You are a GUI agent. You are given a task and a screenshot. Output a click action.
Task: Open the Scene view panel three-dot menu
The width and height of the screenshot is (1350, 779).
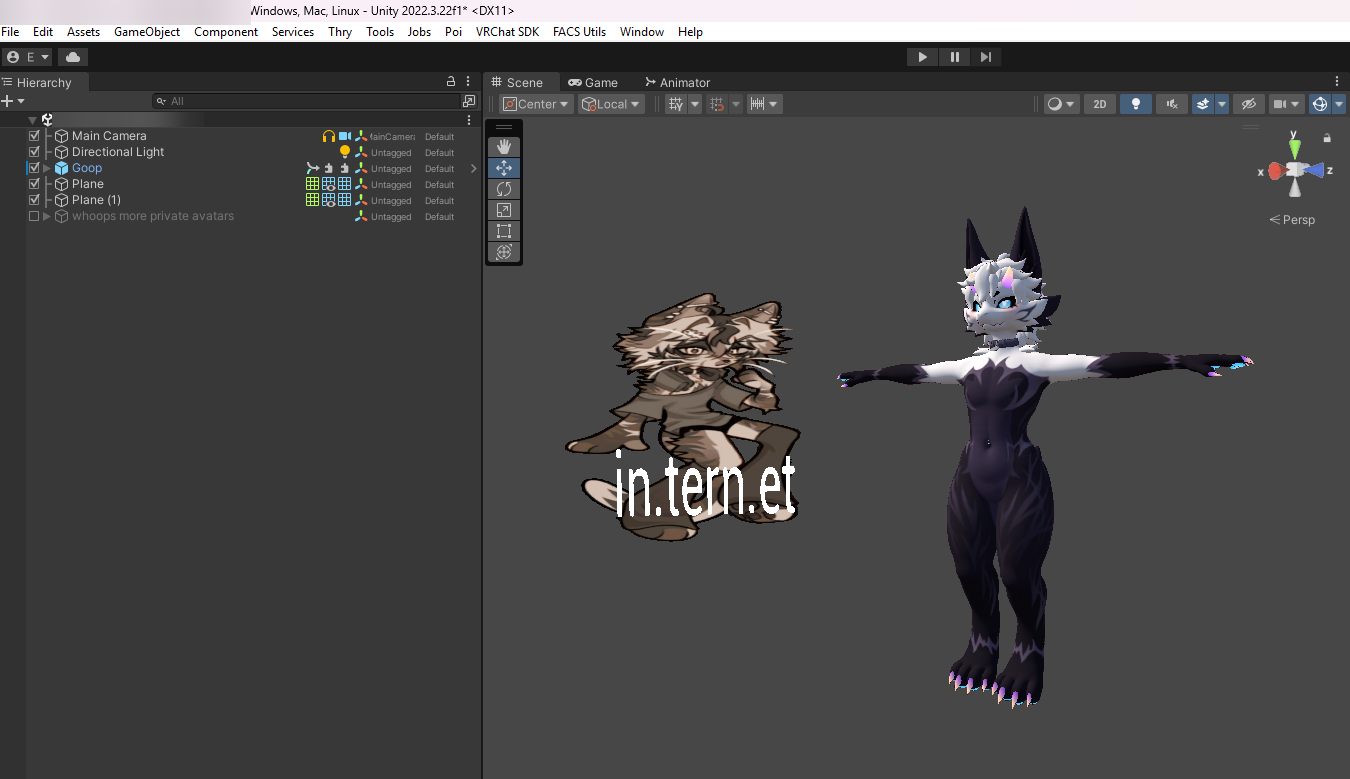1337,81
